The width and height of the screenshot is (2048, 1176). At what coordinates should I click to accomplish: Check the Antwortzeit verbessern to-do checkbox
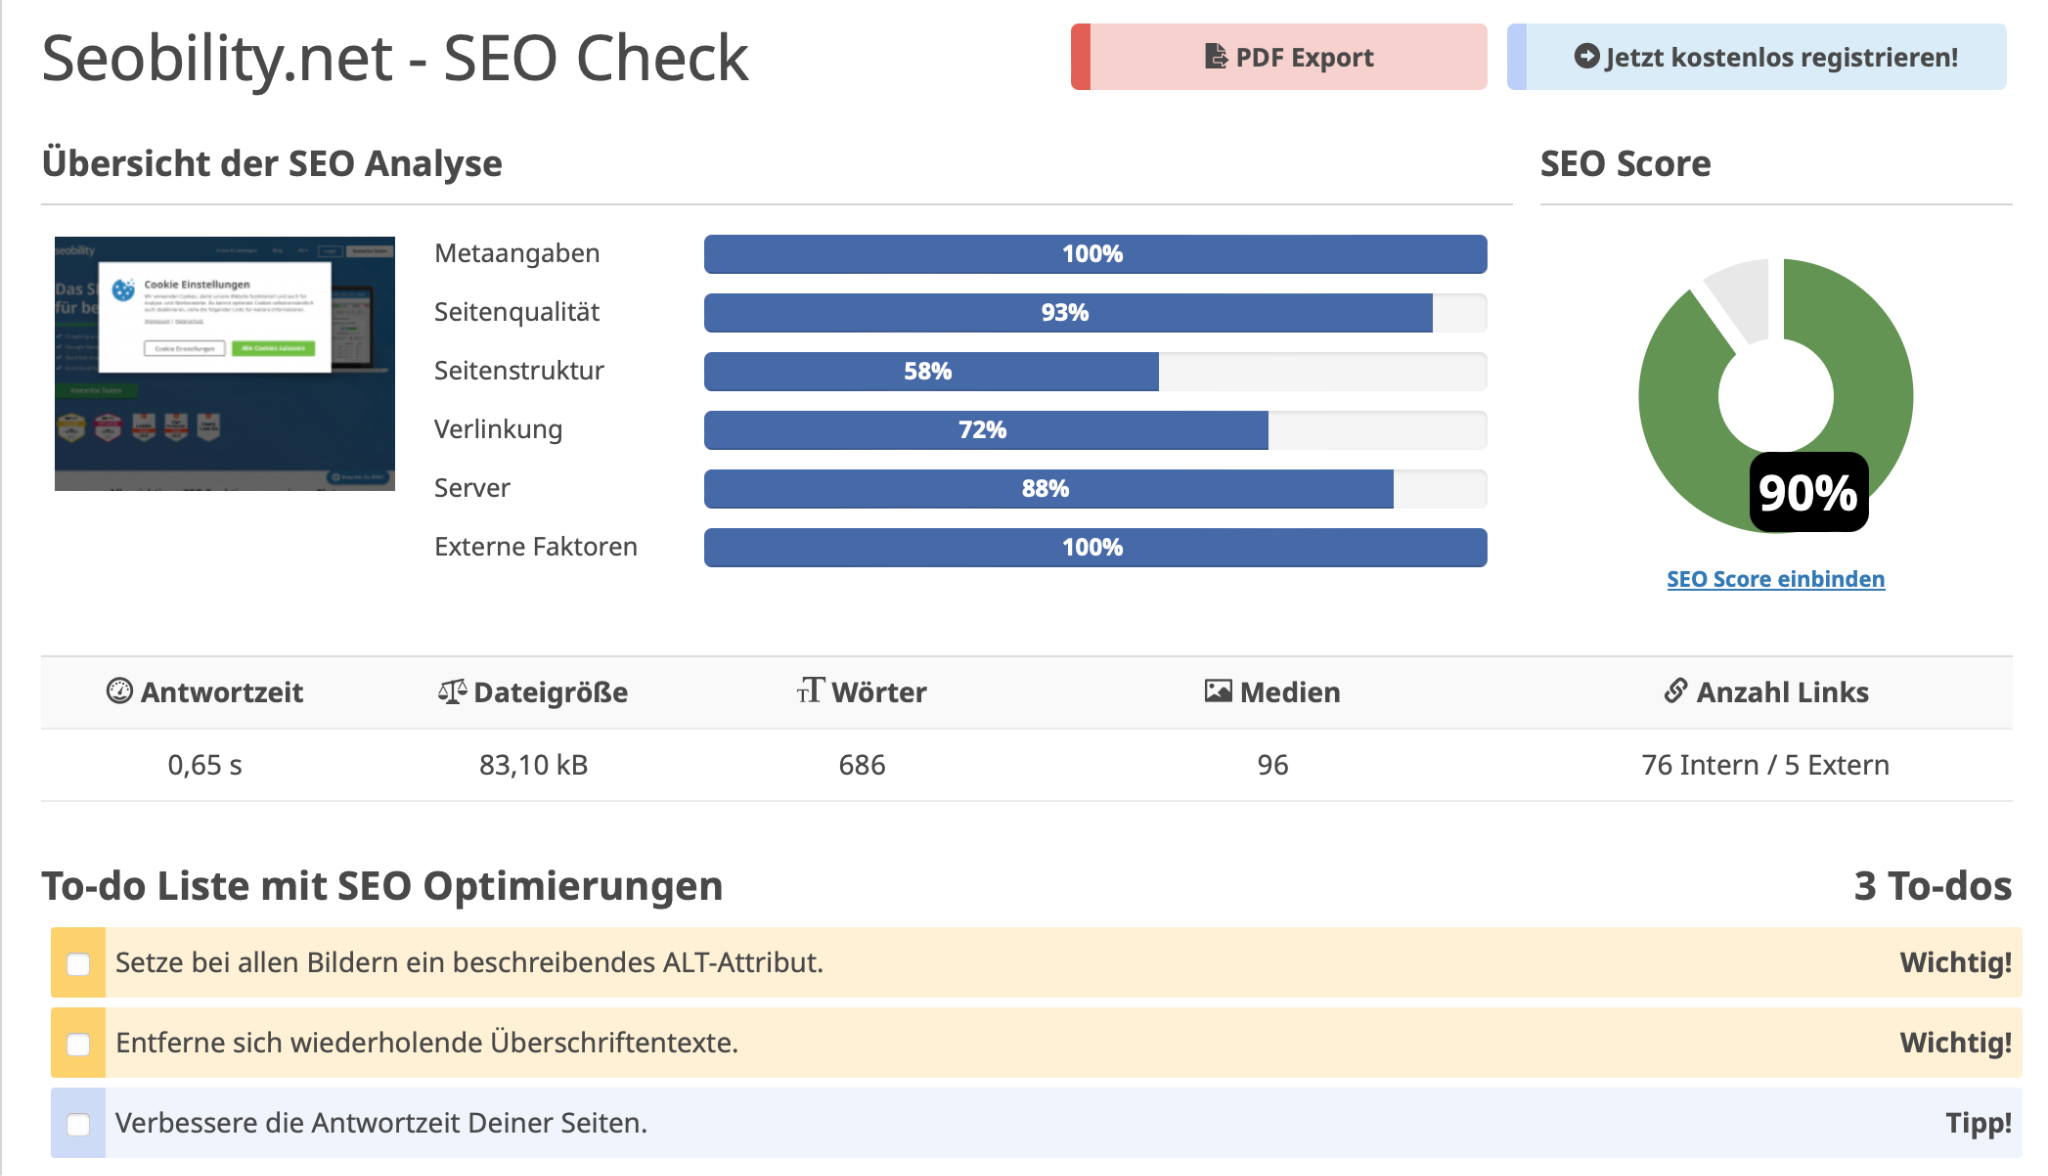click(x=78, y=1123)
